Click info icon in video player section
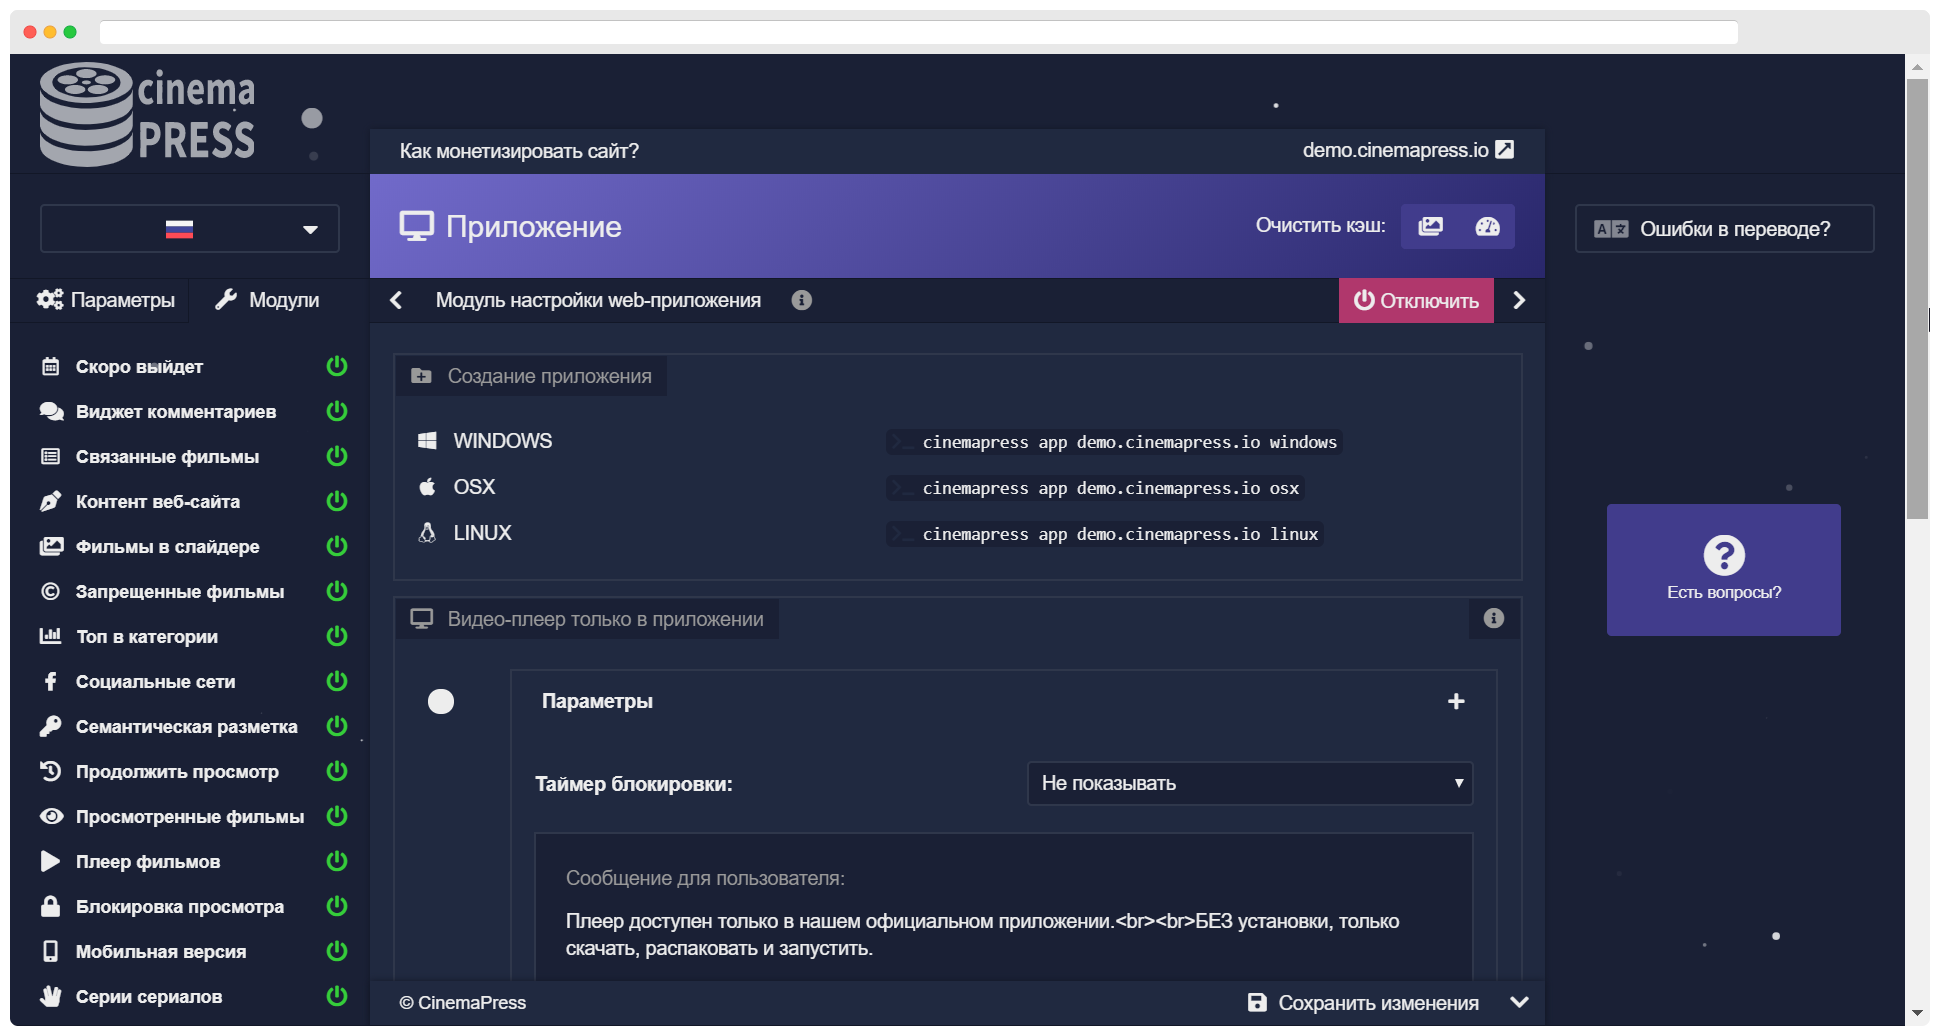The height and width of the screenshot is (1036, 1940). [x=1493, y=618]
